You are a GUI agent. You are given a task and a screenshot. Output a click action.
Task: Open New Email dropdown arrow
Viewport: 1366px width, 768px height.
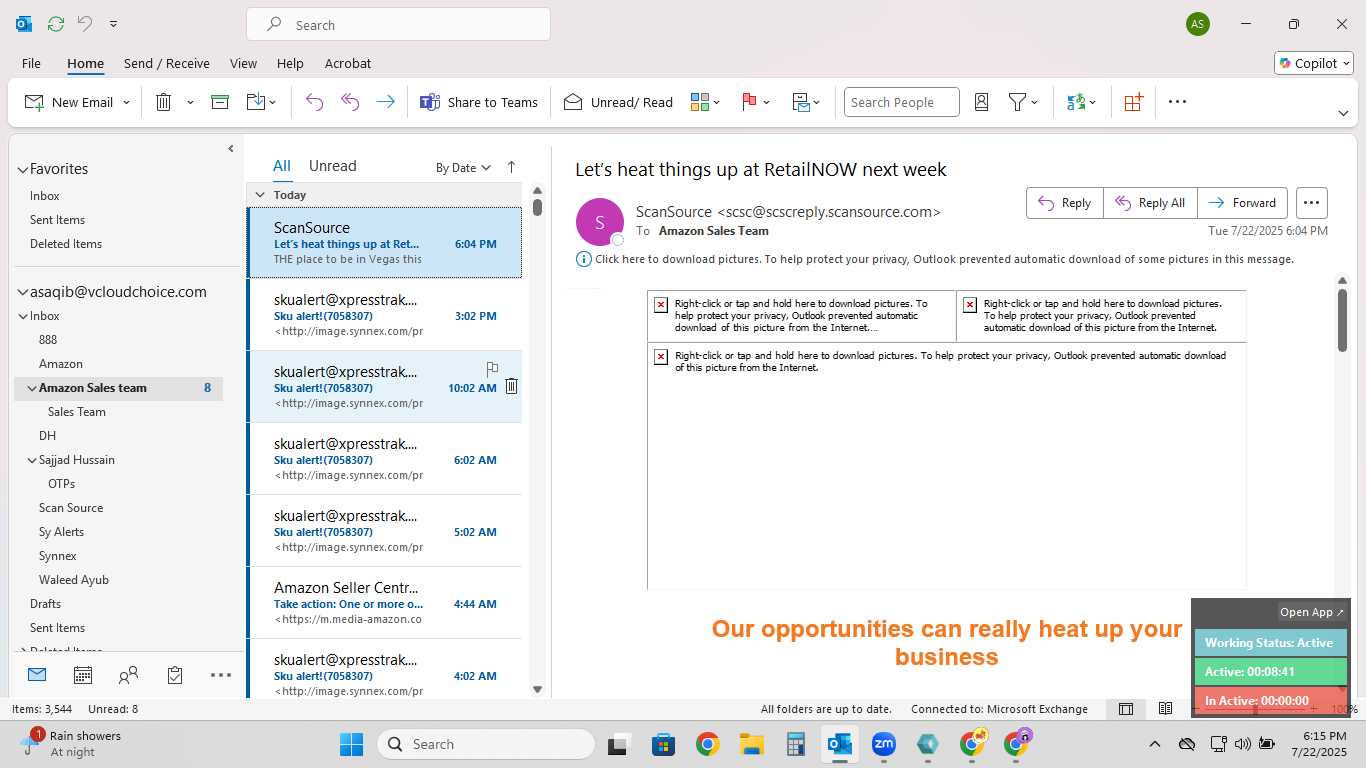[x=126, y=102]
